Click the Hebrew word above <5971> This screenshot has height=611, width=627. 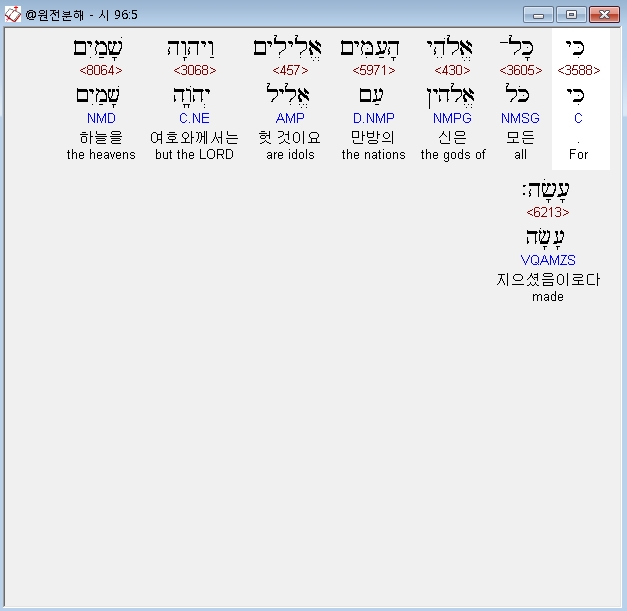point(370,48)
